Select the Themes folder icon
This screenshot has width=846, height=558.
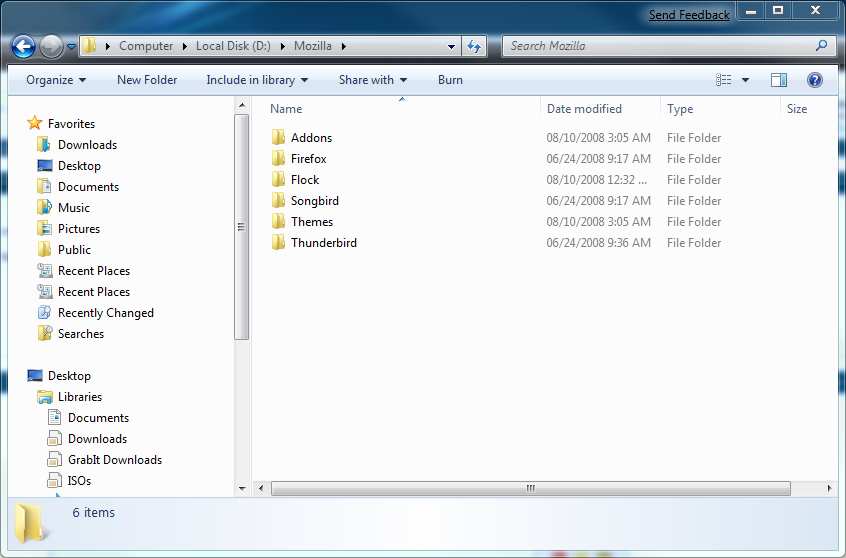click(278, 222)
